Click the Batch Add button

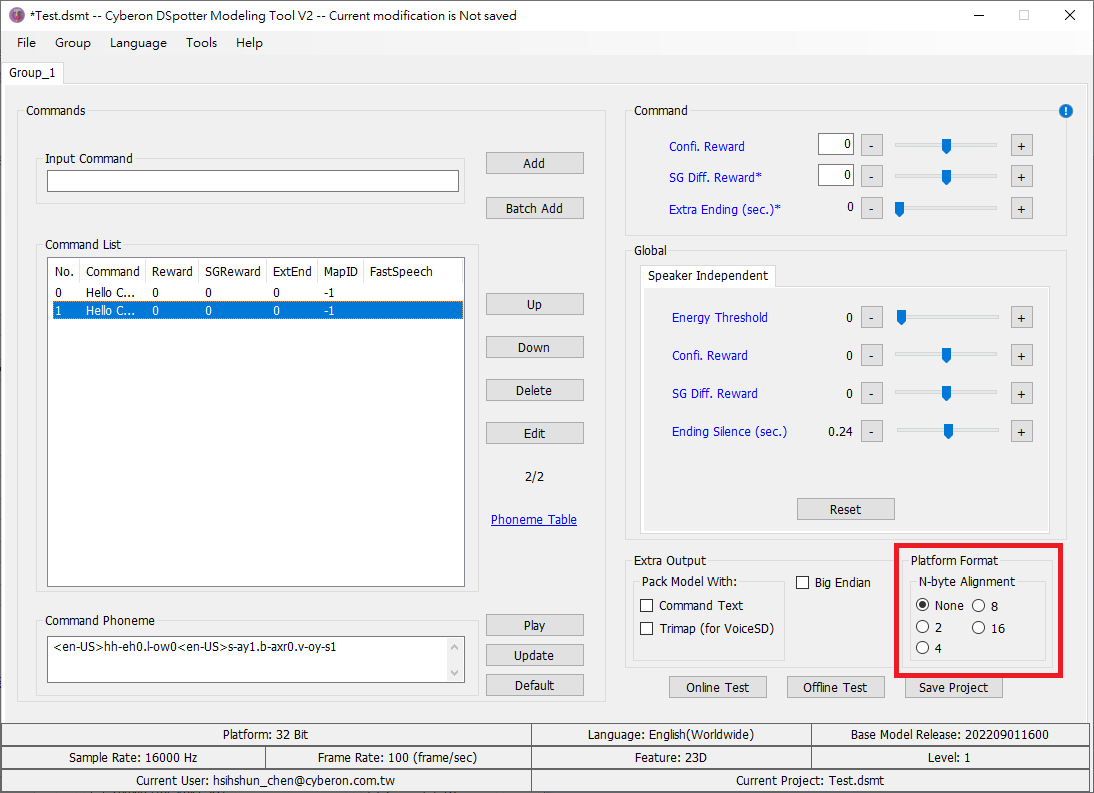point(534,208)
